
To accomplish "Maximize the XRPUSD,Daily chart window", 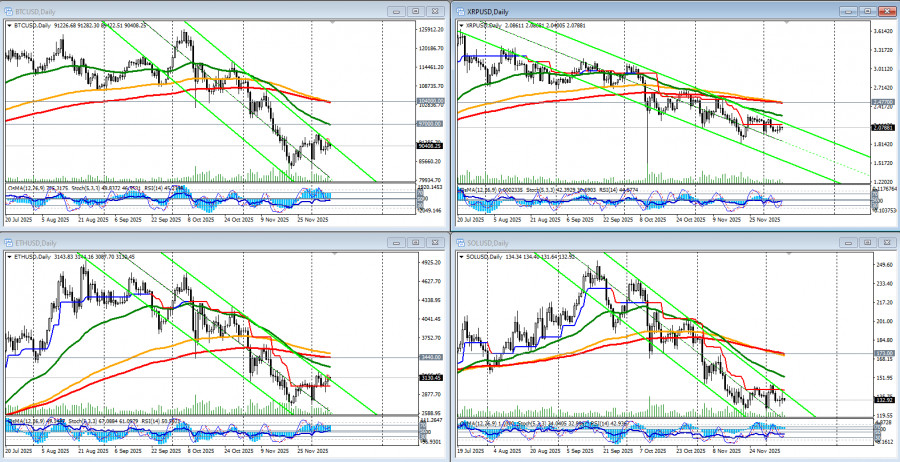I will click(x=868, y=11).
